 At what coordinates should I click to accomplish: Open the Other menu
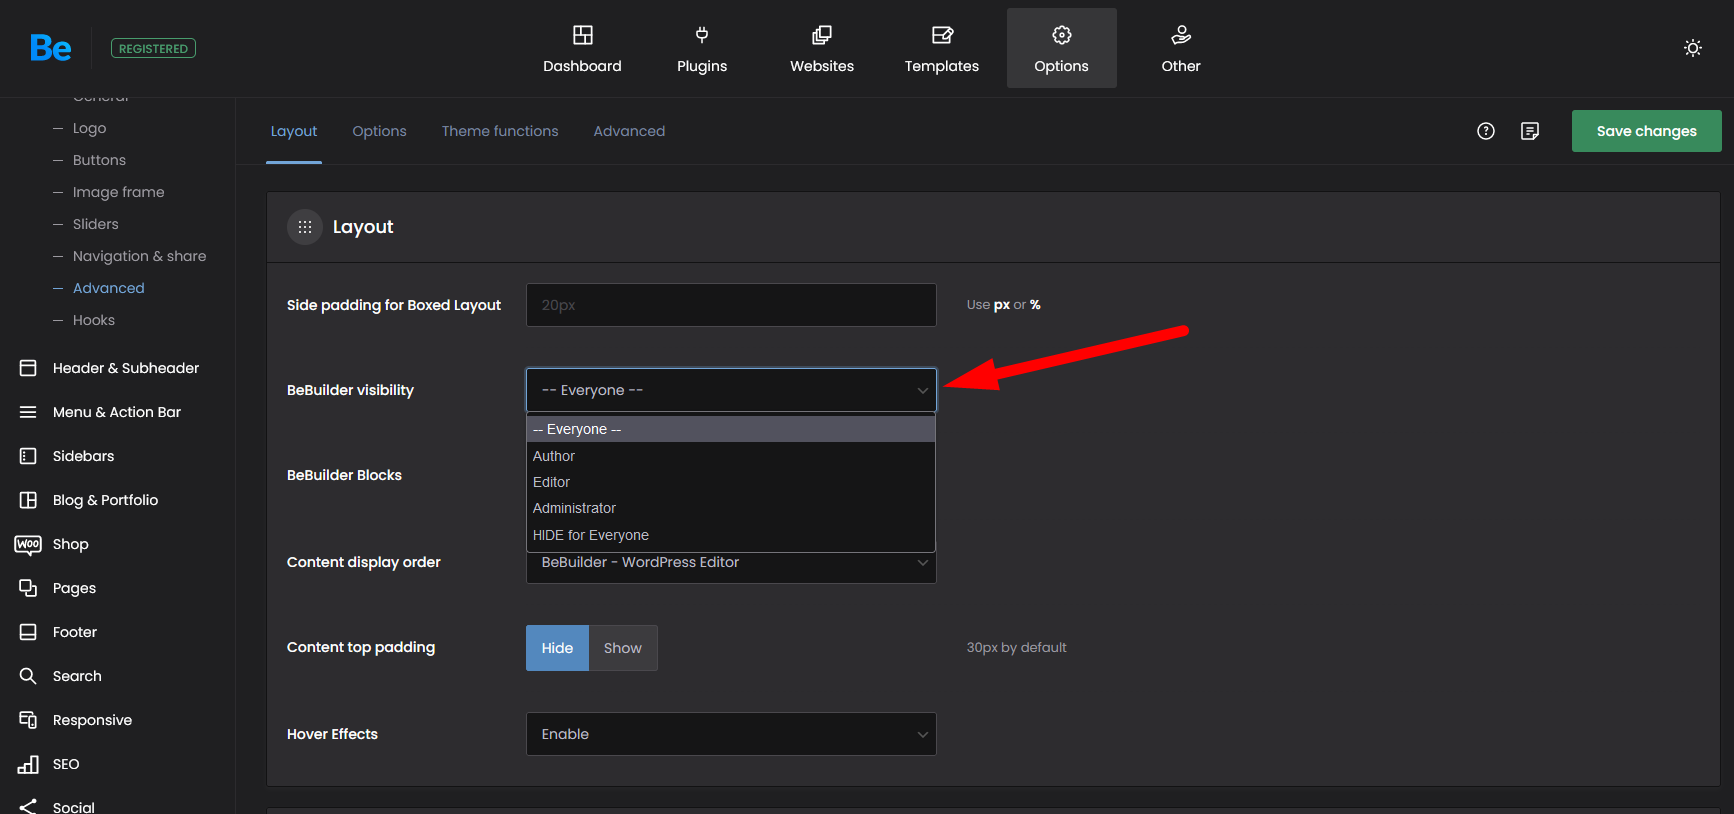[1181, 48]
